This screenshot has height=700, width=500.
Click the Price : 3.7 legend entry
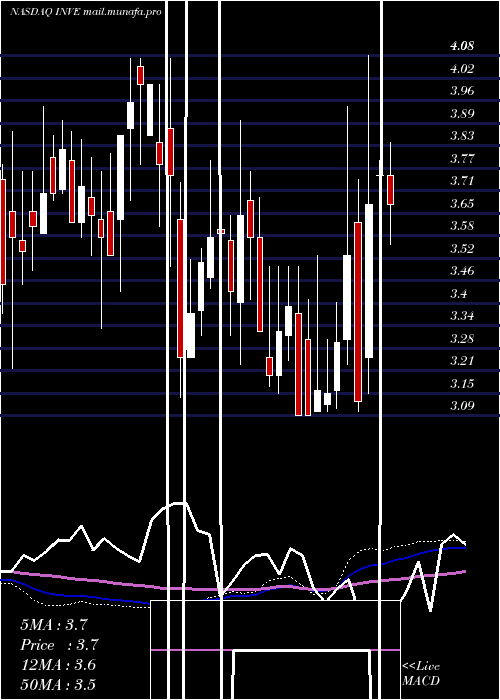point(59,645)
